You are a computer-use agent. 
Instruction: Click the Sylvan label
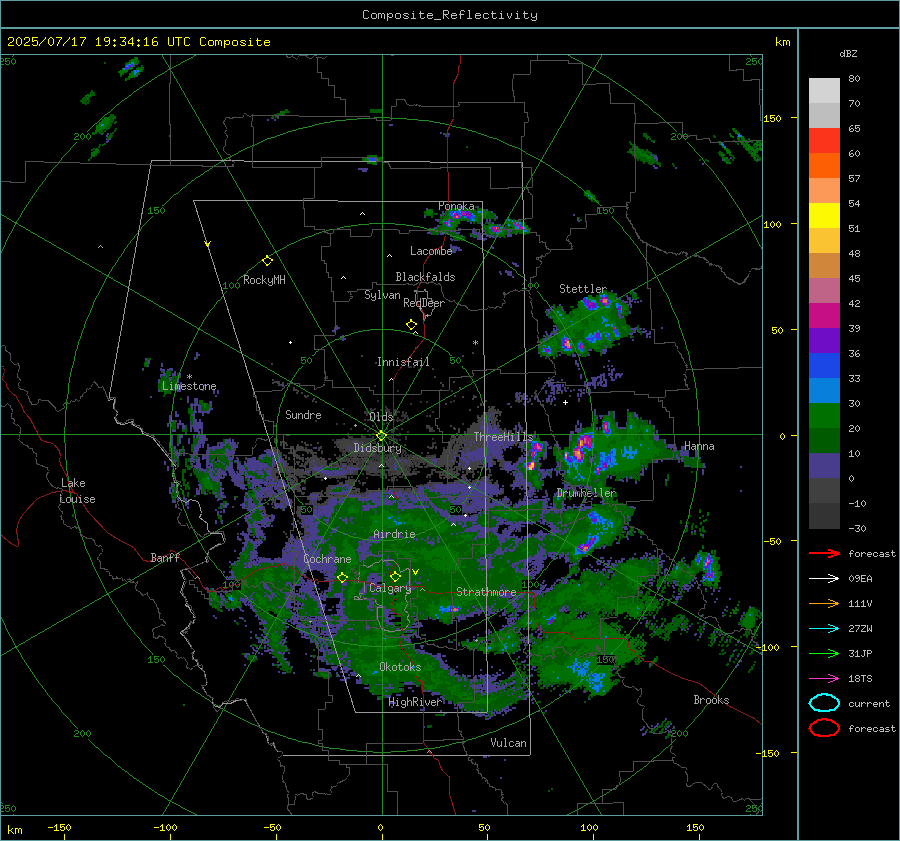pos(382,295)
